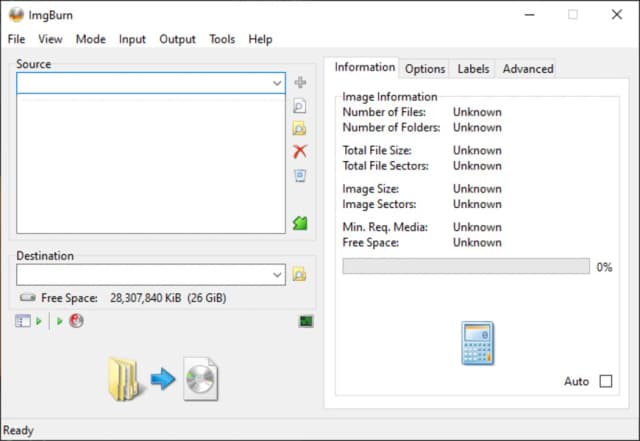
Task: Open the Input menu
Action: pos(132,39)
